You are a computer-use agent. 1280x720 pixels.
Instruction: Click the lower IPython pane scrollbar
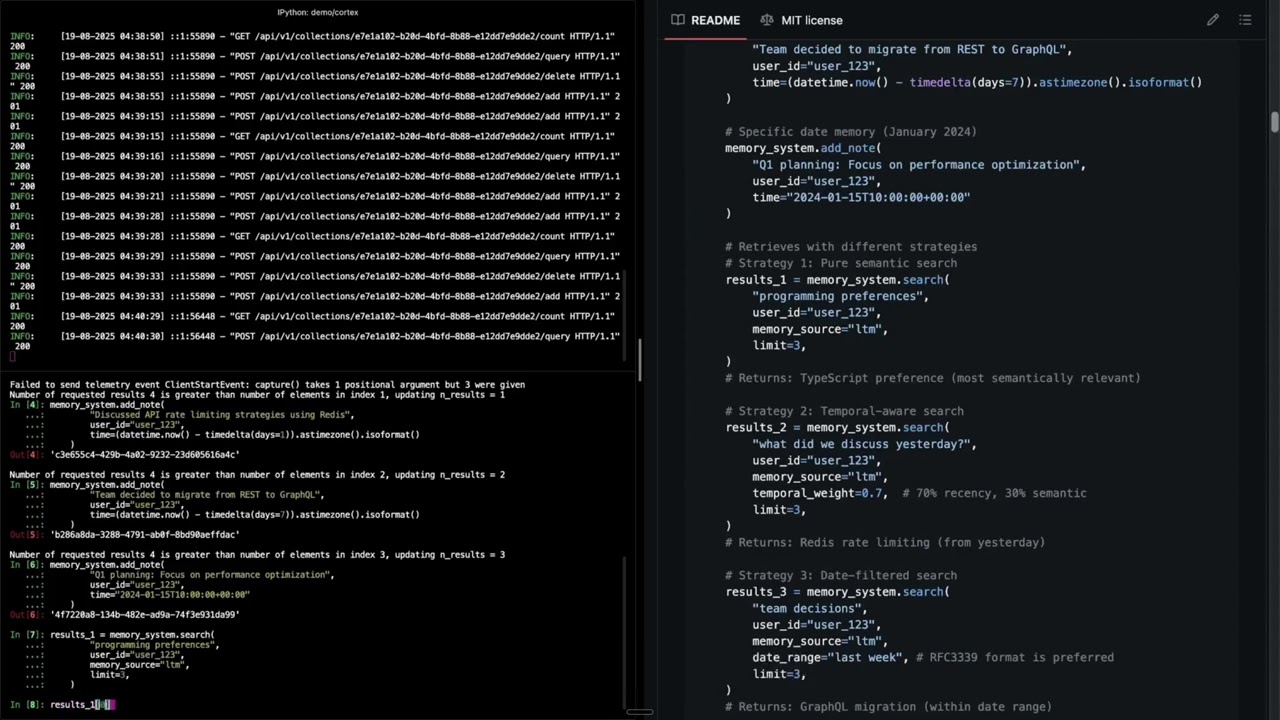click(626, 630)
